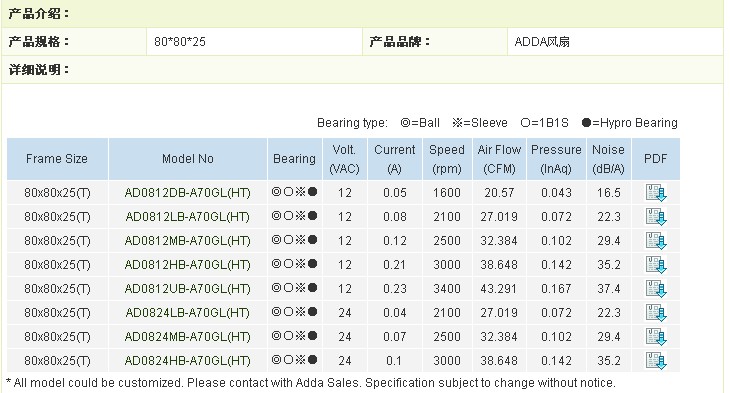Download PDF for AD0824MB-A70GL(HT)
The height and width of the screenshot is (393, 730).
[656, 337]
